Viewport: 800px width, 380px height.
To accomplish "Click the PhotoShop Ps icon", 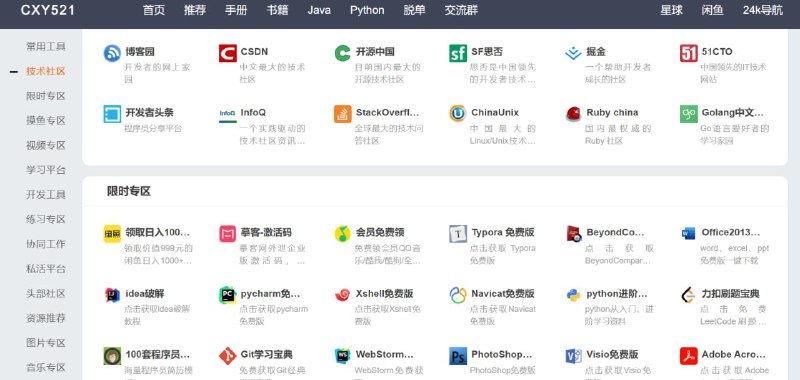I will [x=458, y=356].
